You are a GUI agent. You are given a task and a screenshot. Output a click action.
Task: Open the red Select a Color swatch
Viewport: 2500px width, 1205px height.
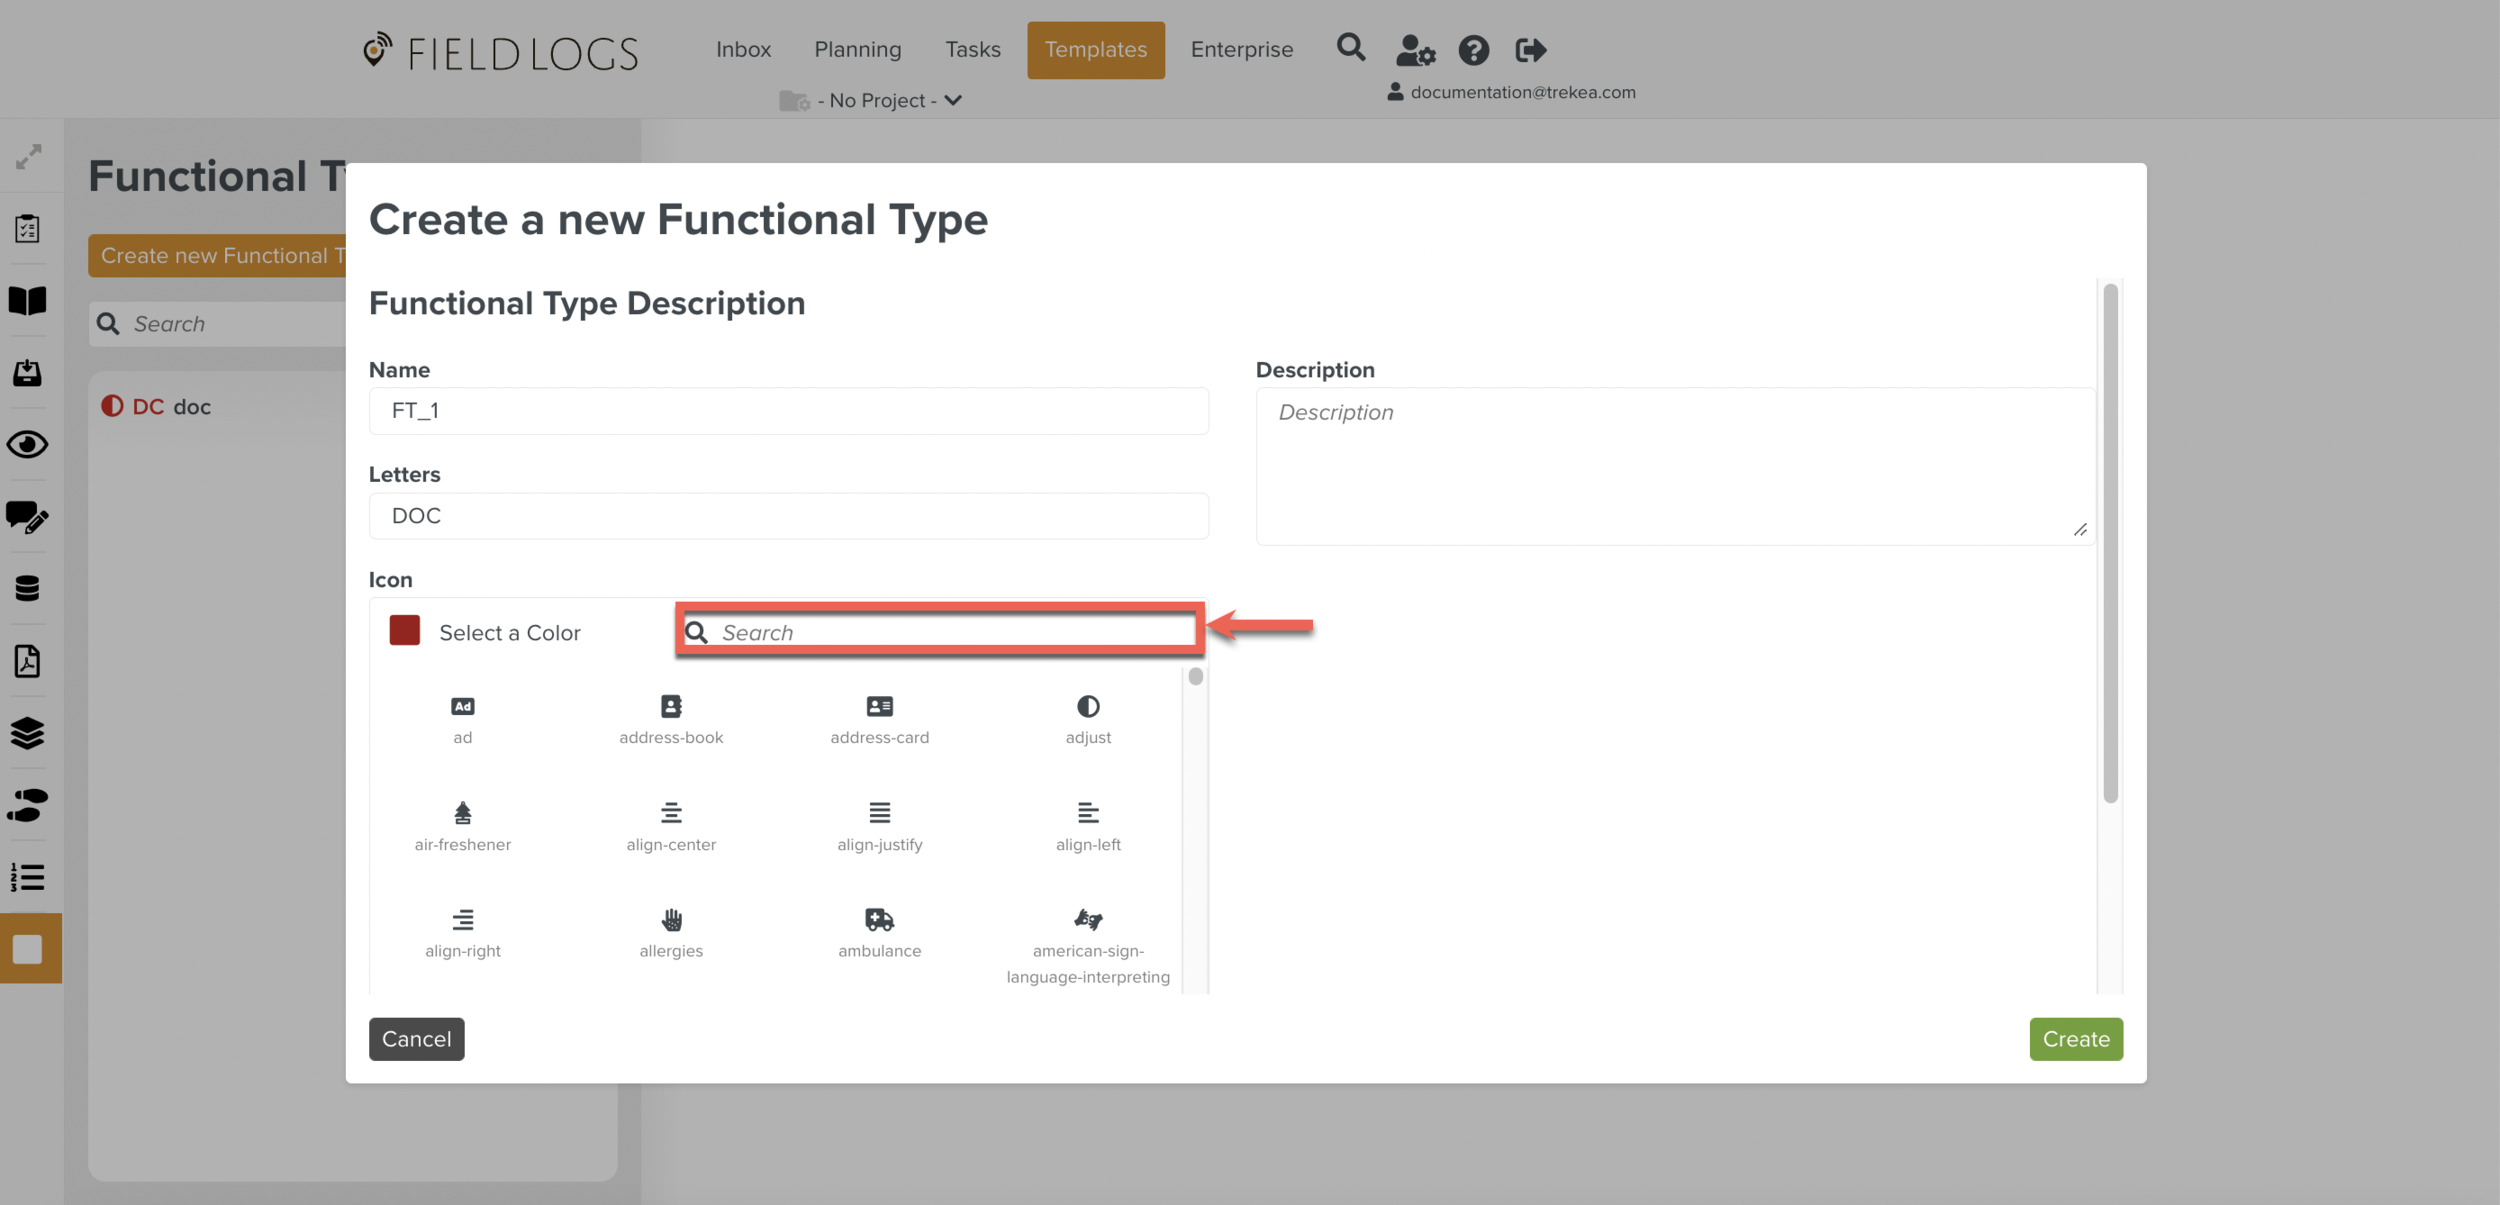405,631
